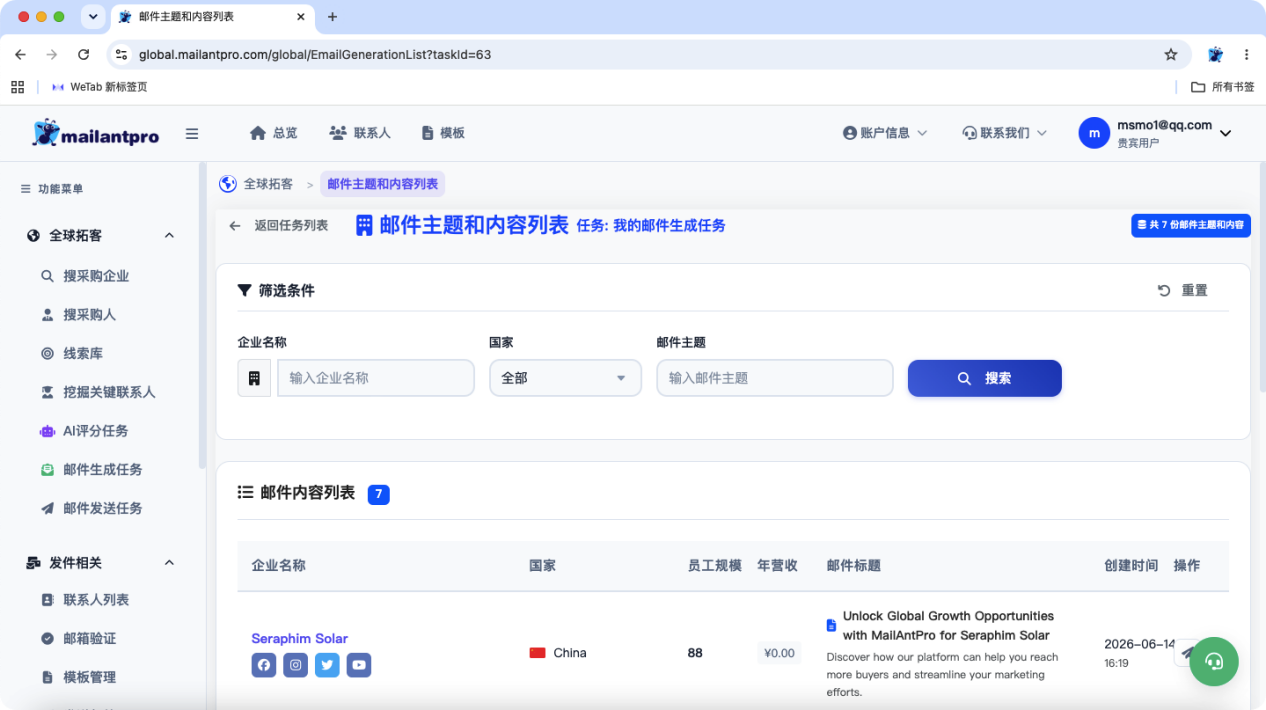Collapse the 发件相关 sidebar section

[169, 563]
